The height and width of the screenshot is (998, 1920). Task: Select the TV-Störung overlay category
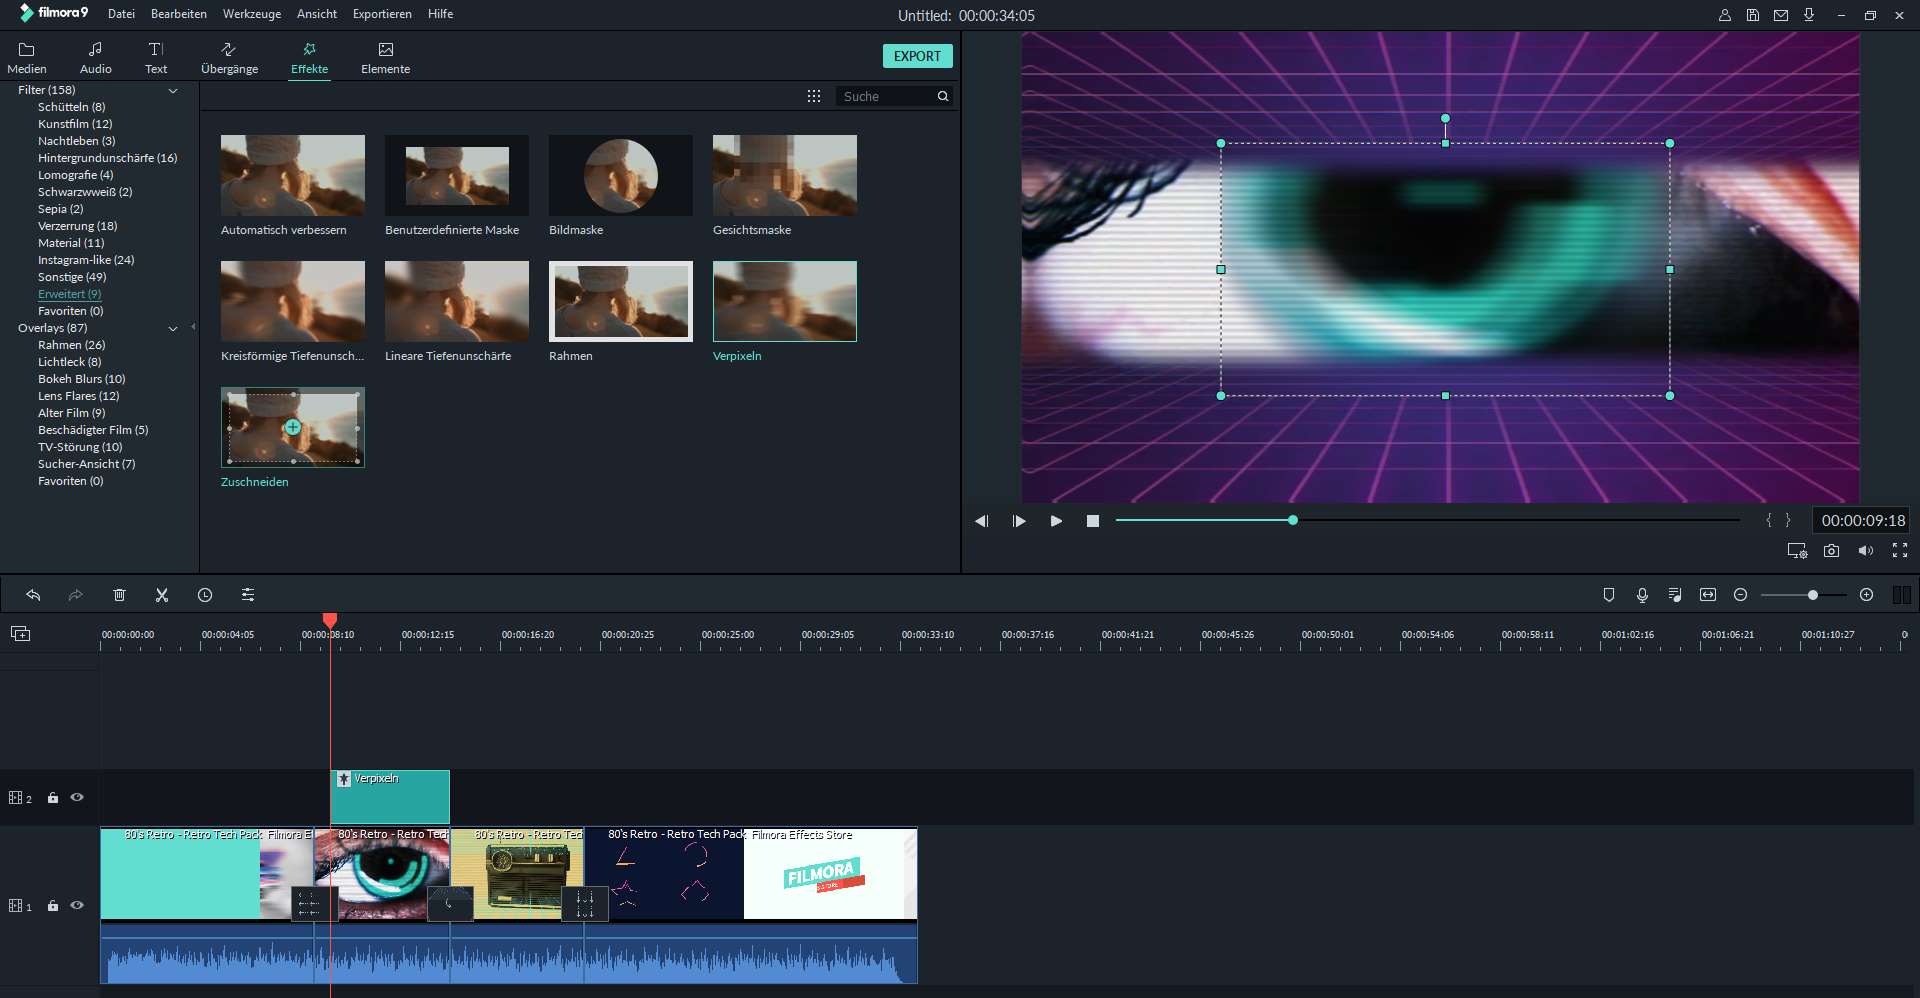80,447
